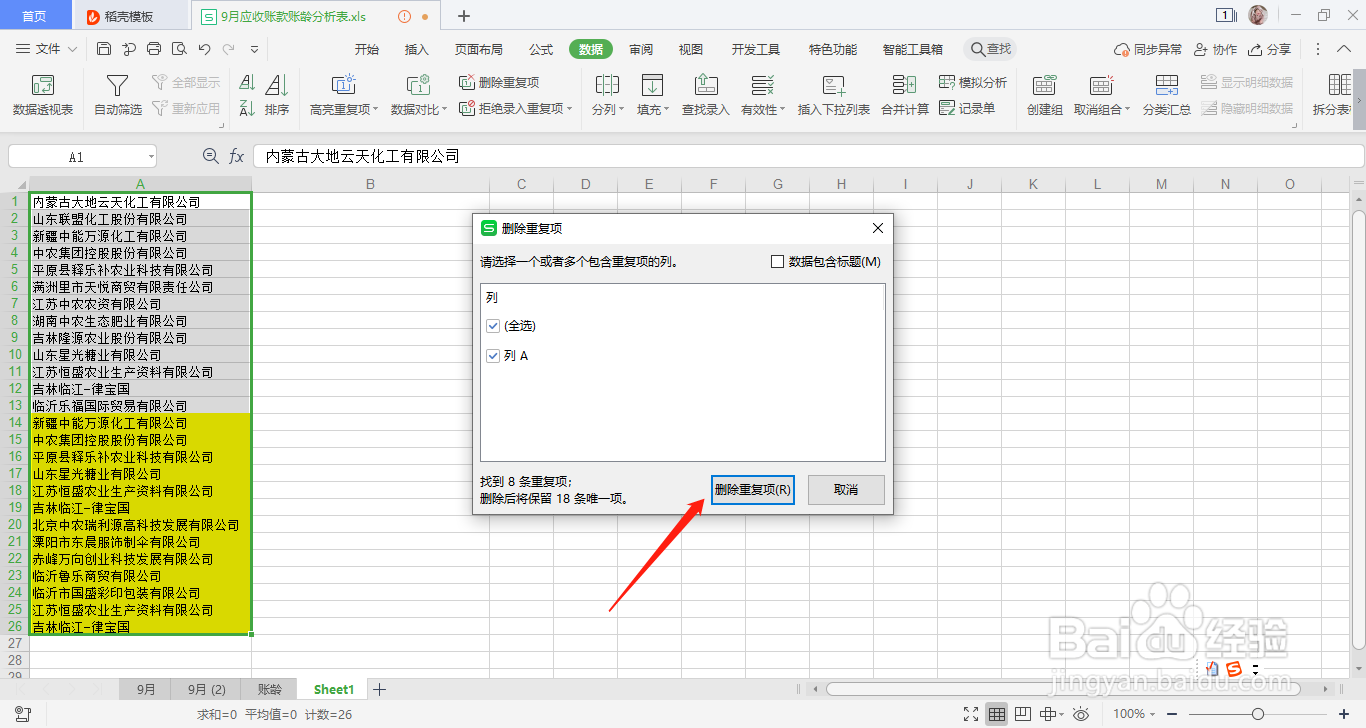Close the Remove Duplicates dialog

(x=878, y=228)
